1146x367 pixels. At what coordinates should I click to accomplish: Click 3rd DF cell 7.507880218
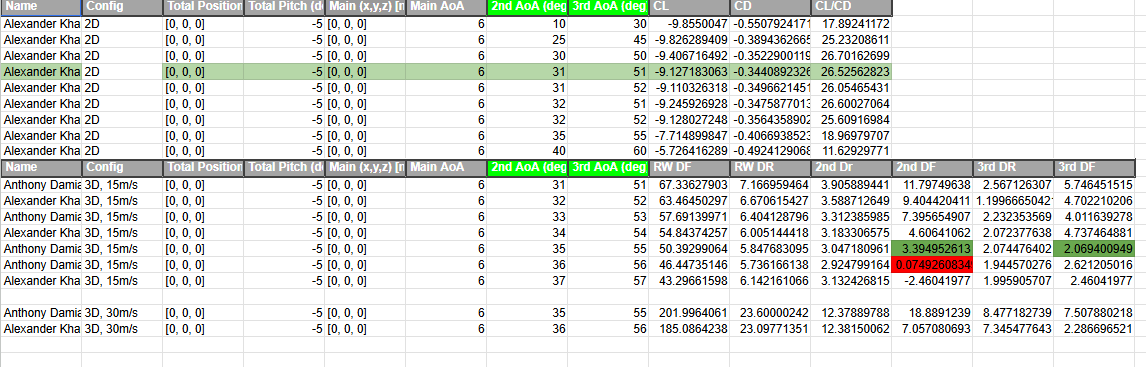tap(1094, 313)
